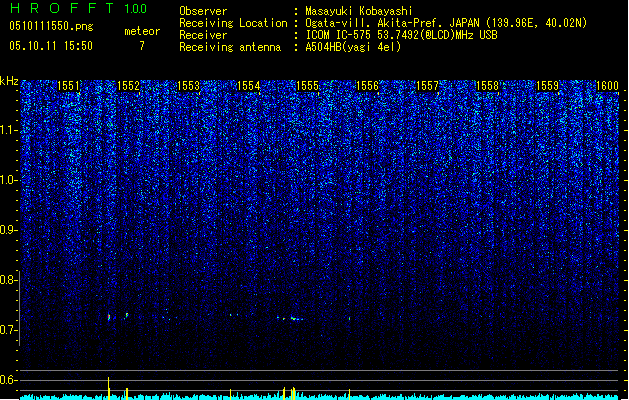629x400 pixels.
Task: Click the meteor echo at 1556
Action: pos(350,319)
